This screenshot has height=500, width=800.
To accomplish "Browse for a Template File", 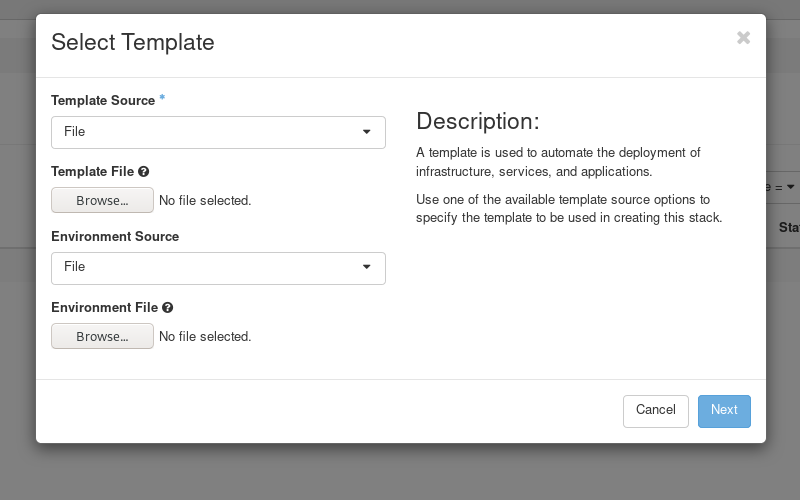I will 102,200.
